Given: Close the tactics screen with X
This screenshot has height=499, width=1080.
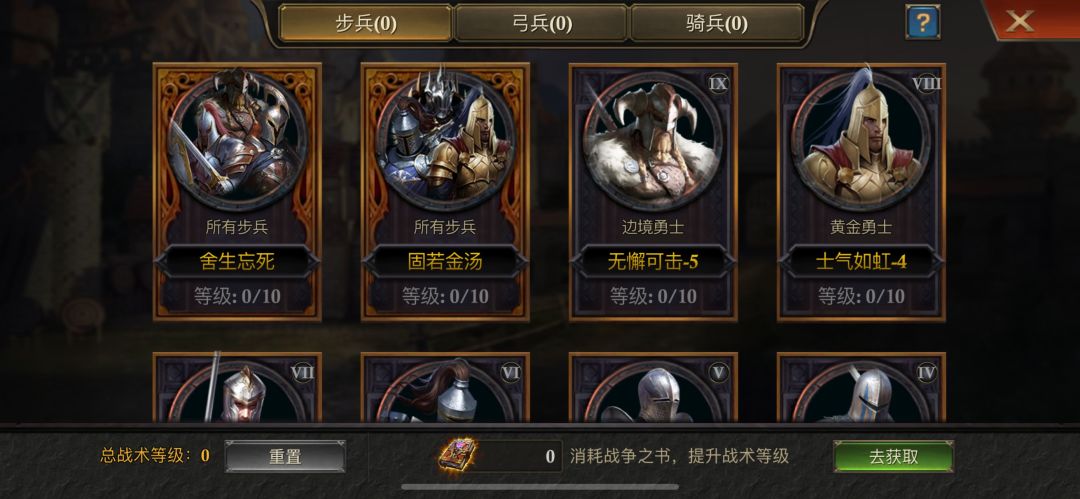Looking at the screenshot, I should tap(1019, 21).
